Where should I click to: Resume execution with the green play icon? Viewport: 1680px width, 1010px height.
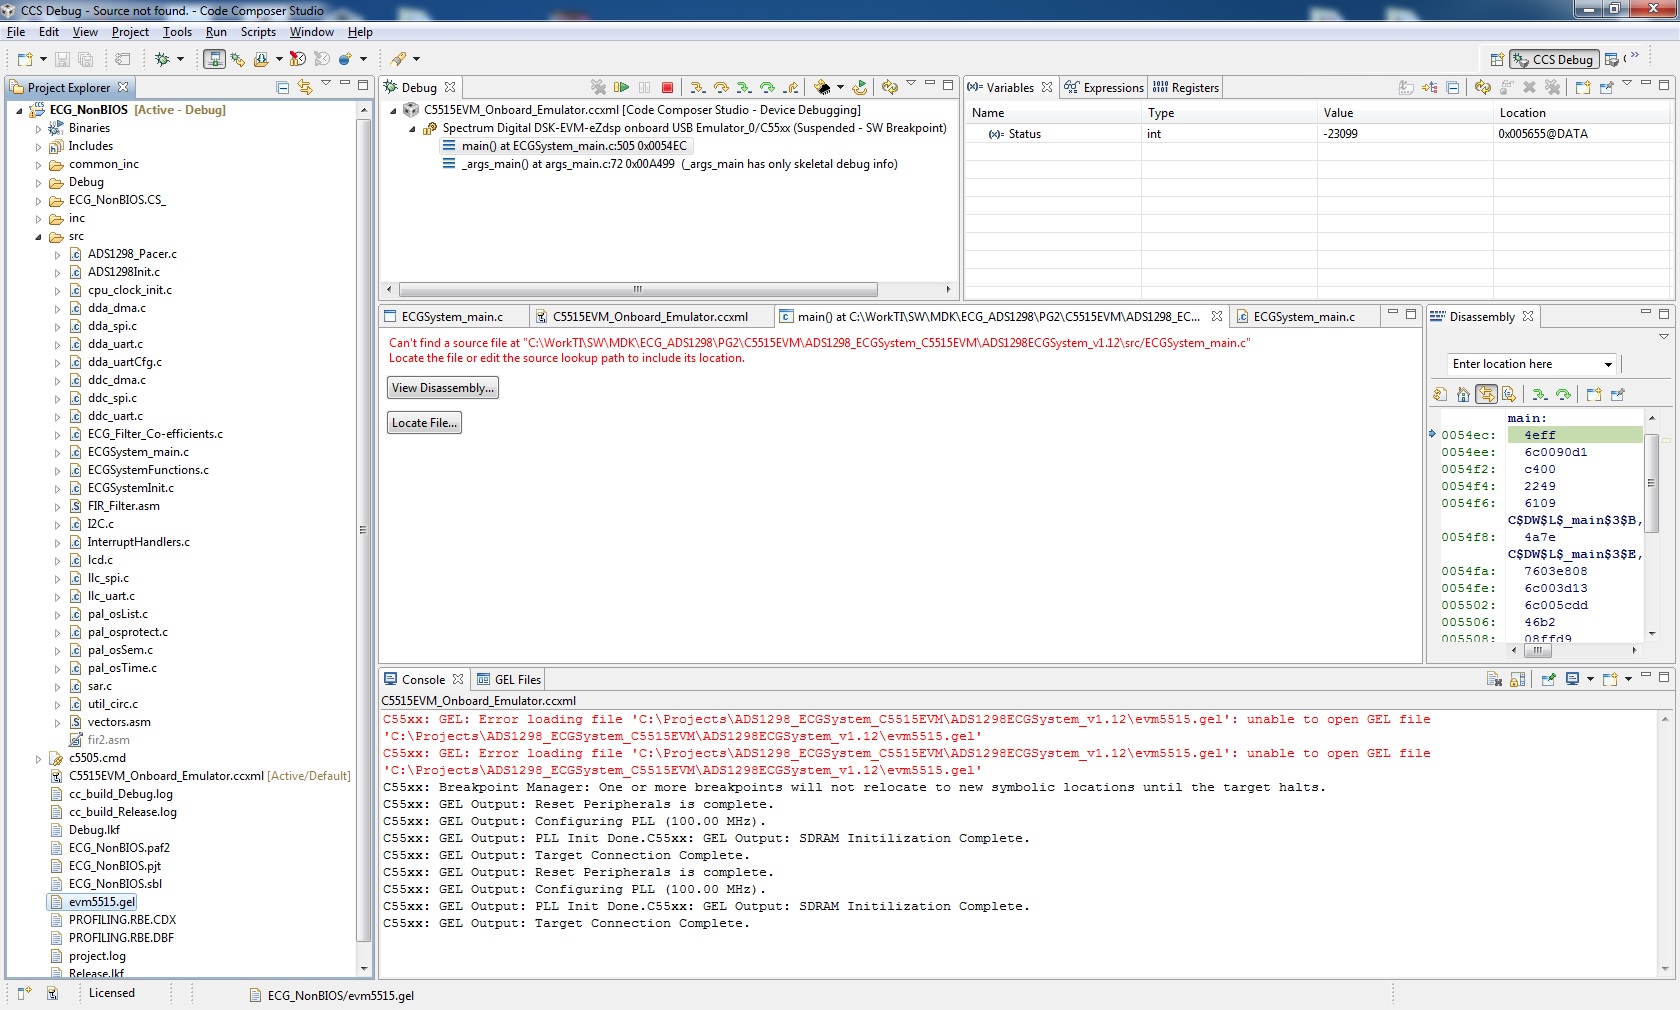pyautogui.click(x=621, y=88)
